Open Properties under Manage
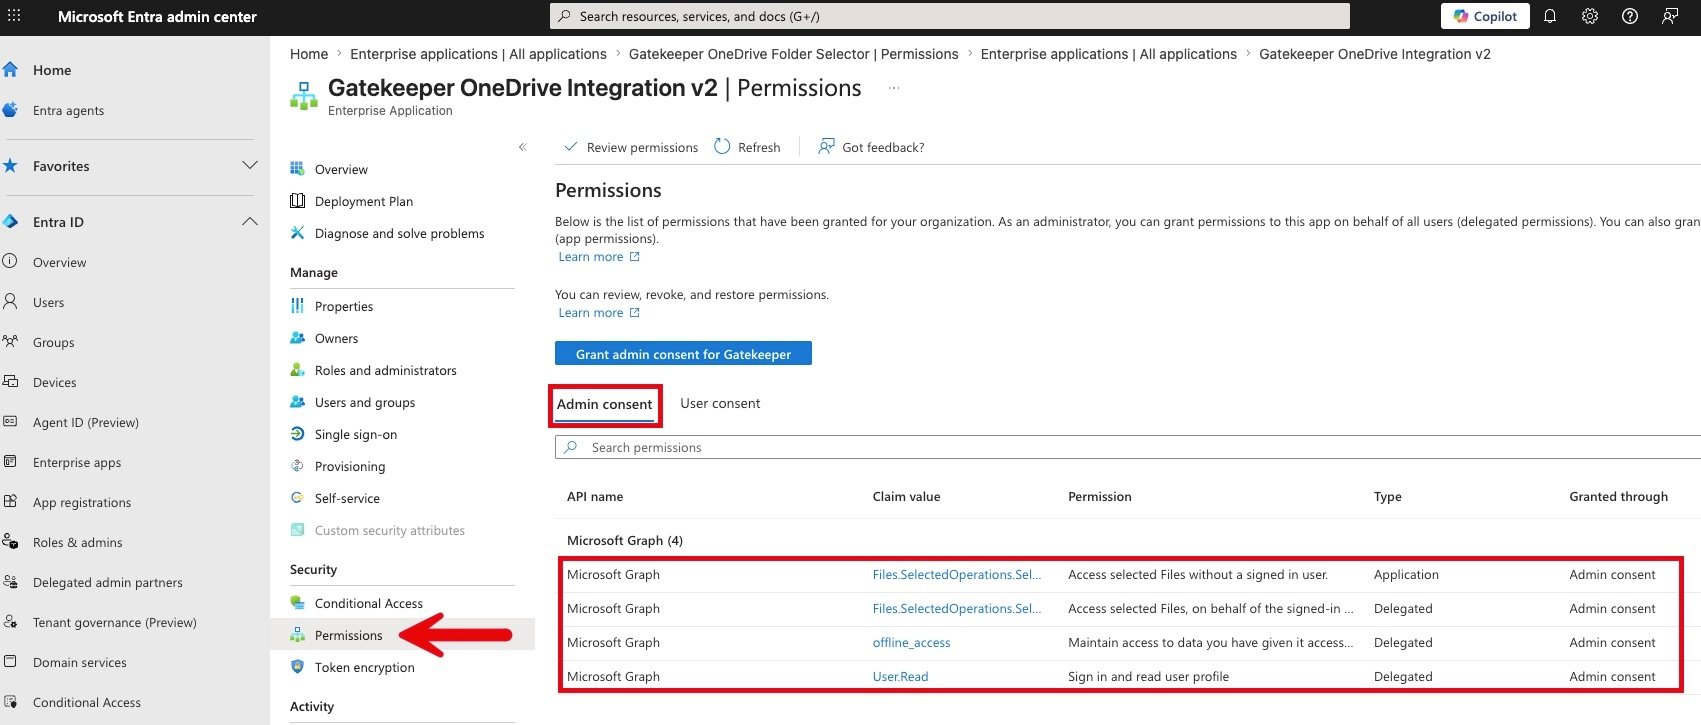 pos(344,306)
